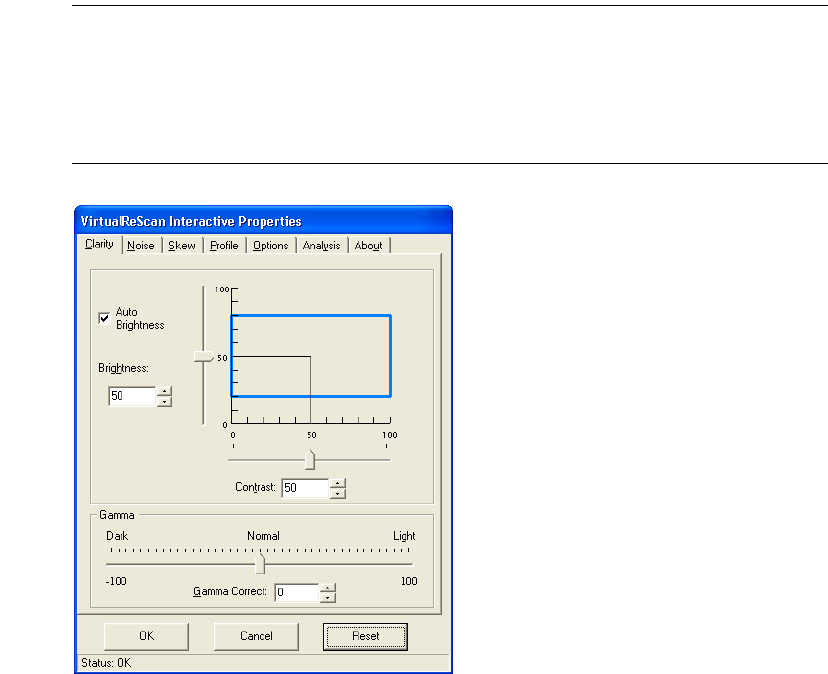Click the vertical Brightness slider handle

coord(203,356)
